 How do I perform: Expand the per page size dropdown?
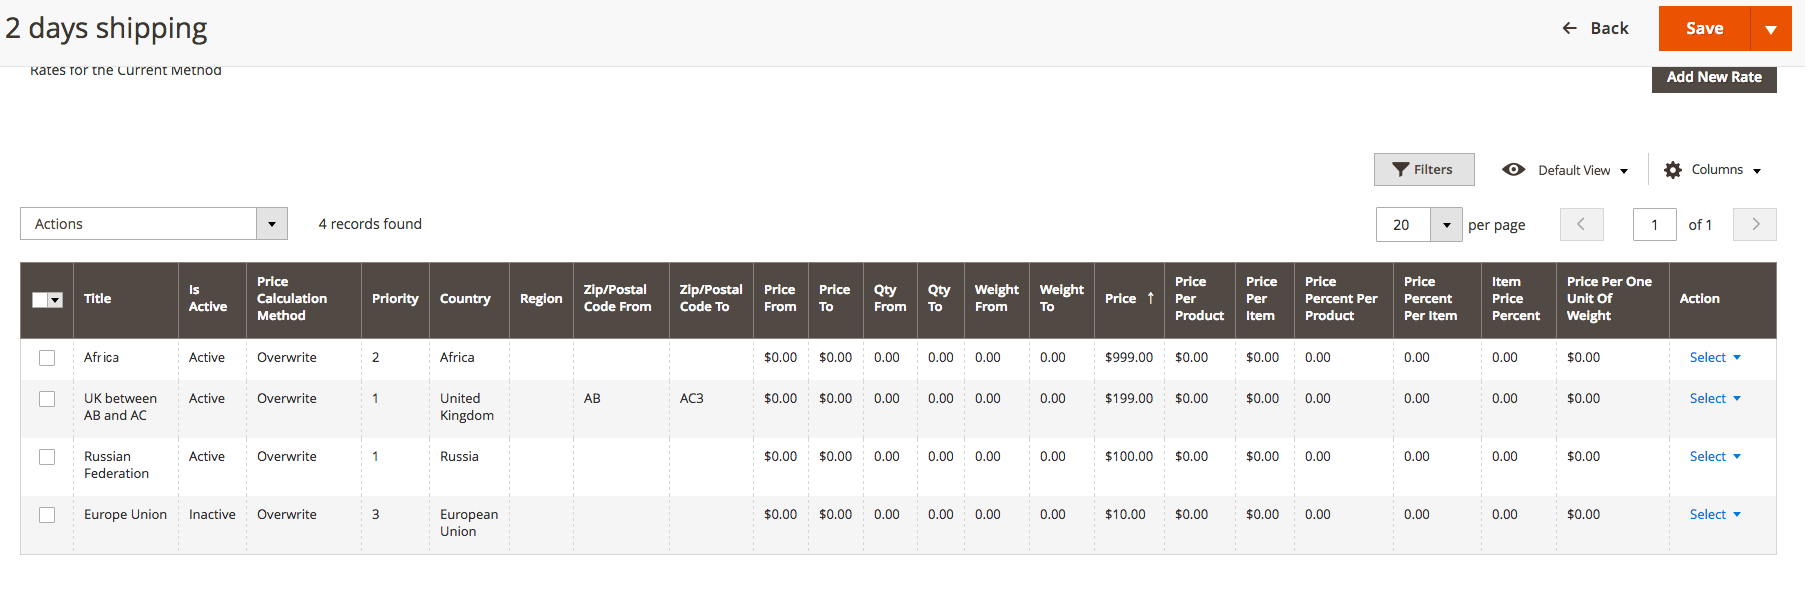tap(1446, 225)
